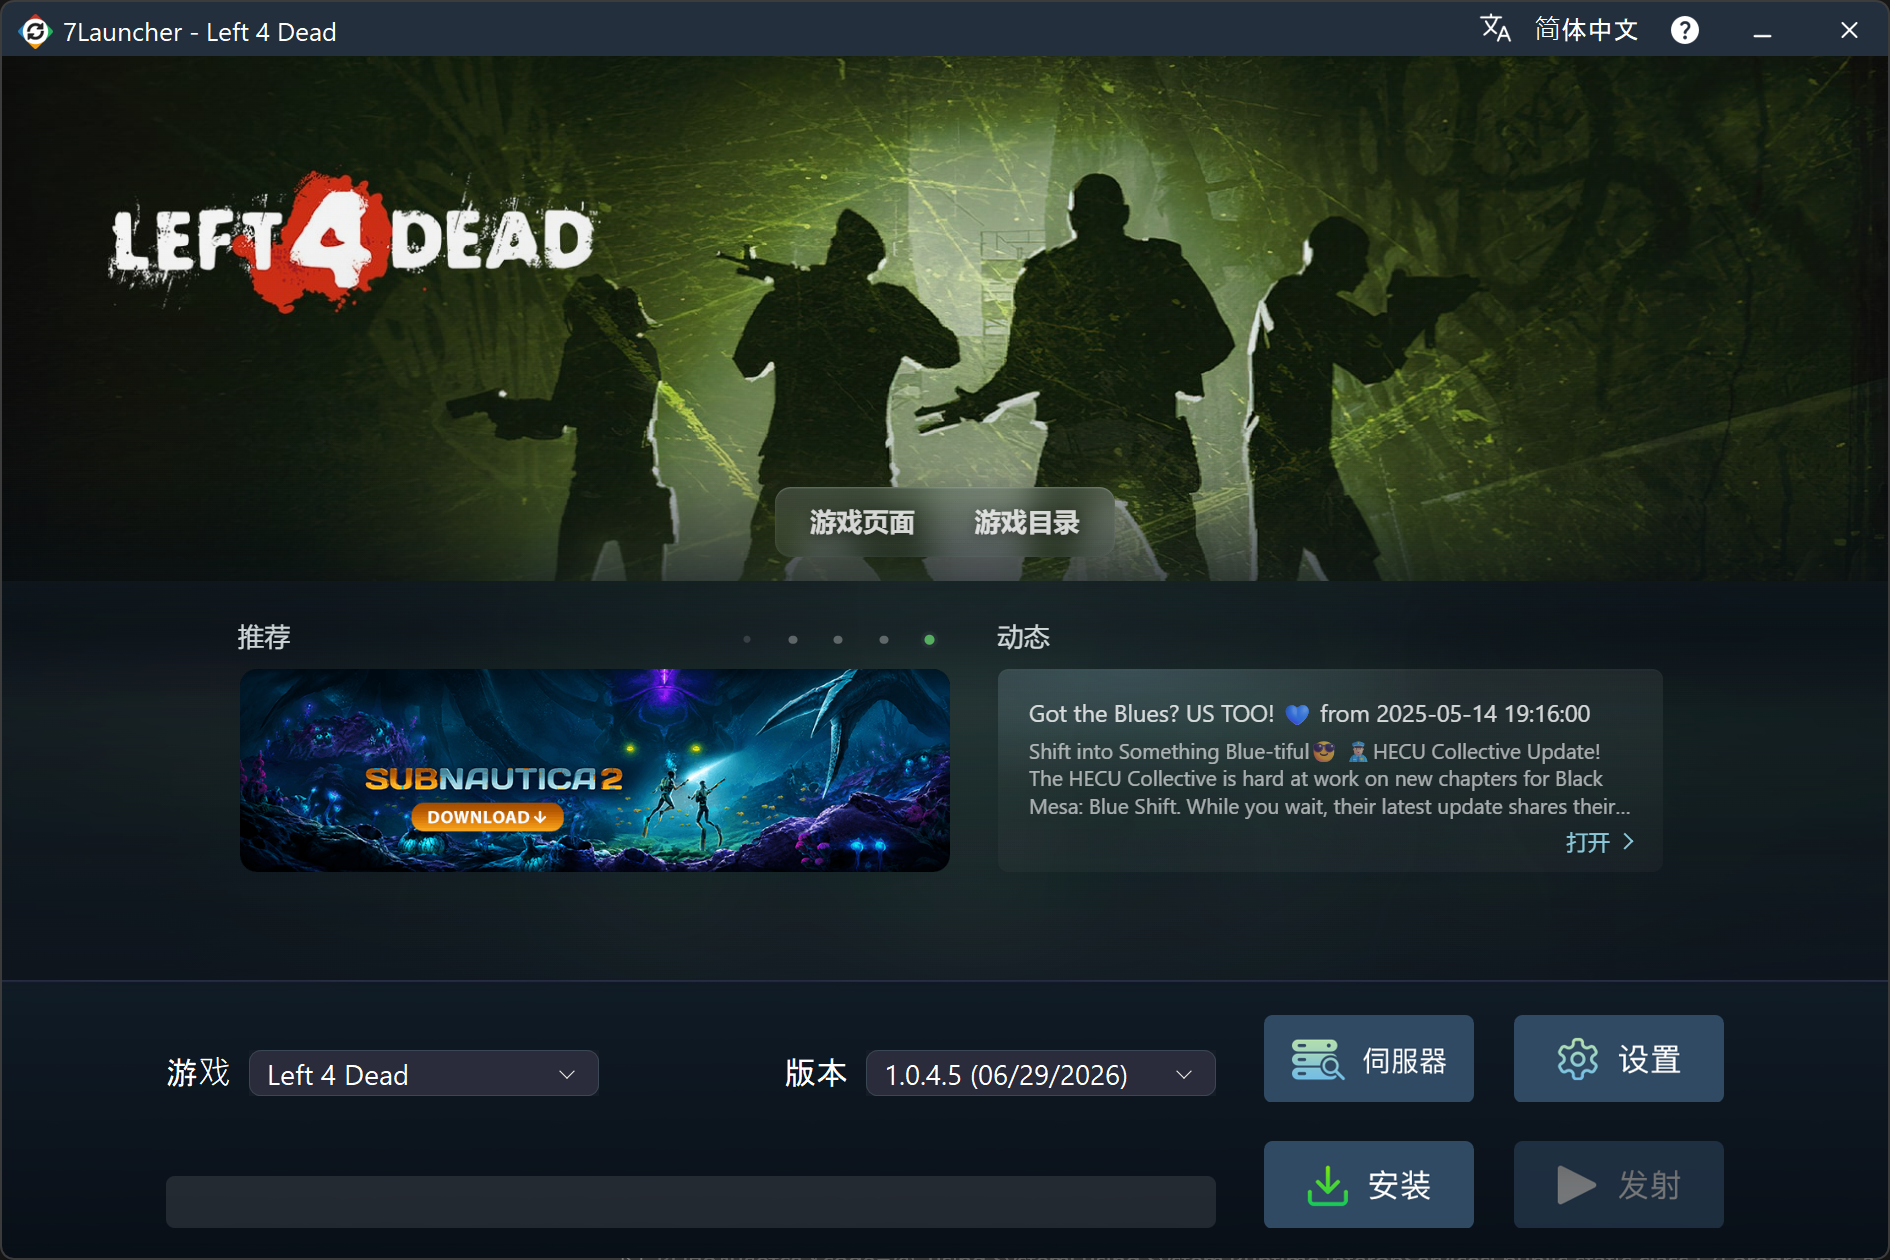1890x1260 pixels.
Task: Click the 7Launcher logo in the title bar
Action: click(35, 32)
